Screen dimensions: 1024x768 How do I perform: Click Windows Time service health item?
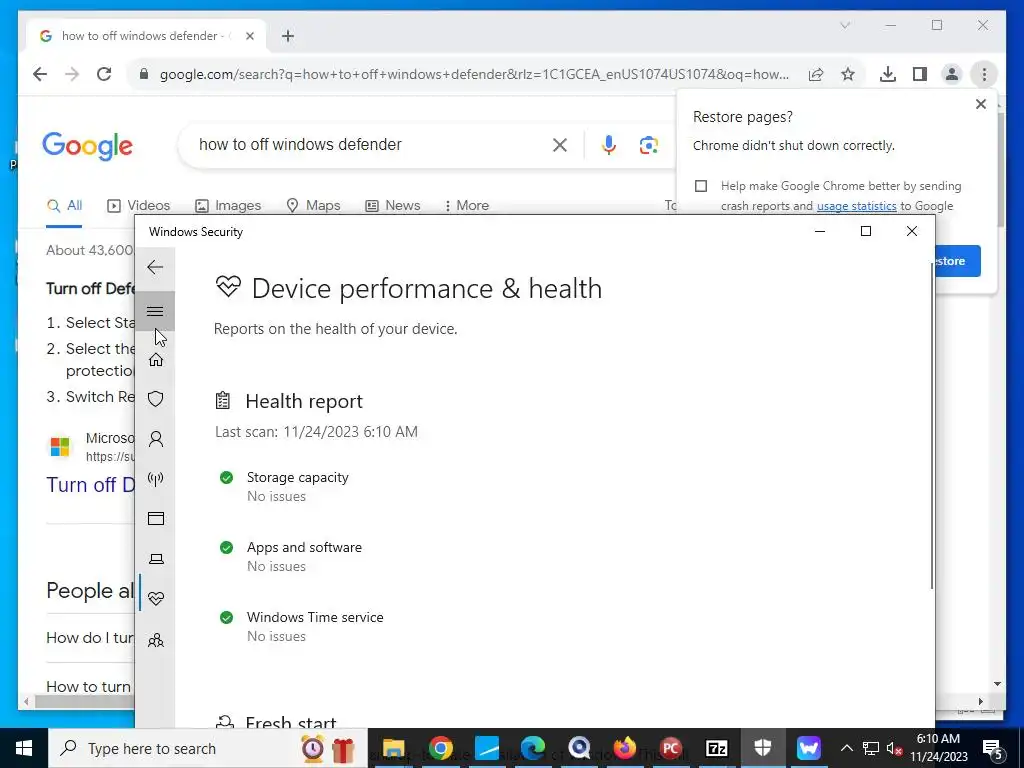[302, 626]
